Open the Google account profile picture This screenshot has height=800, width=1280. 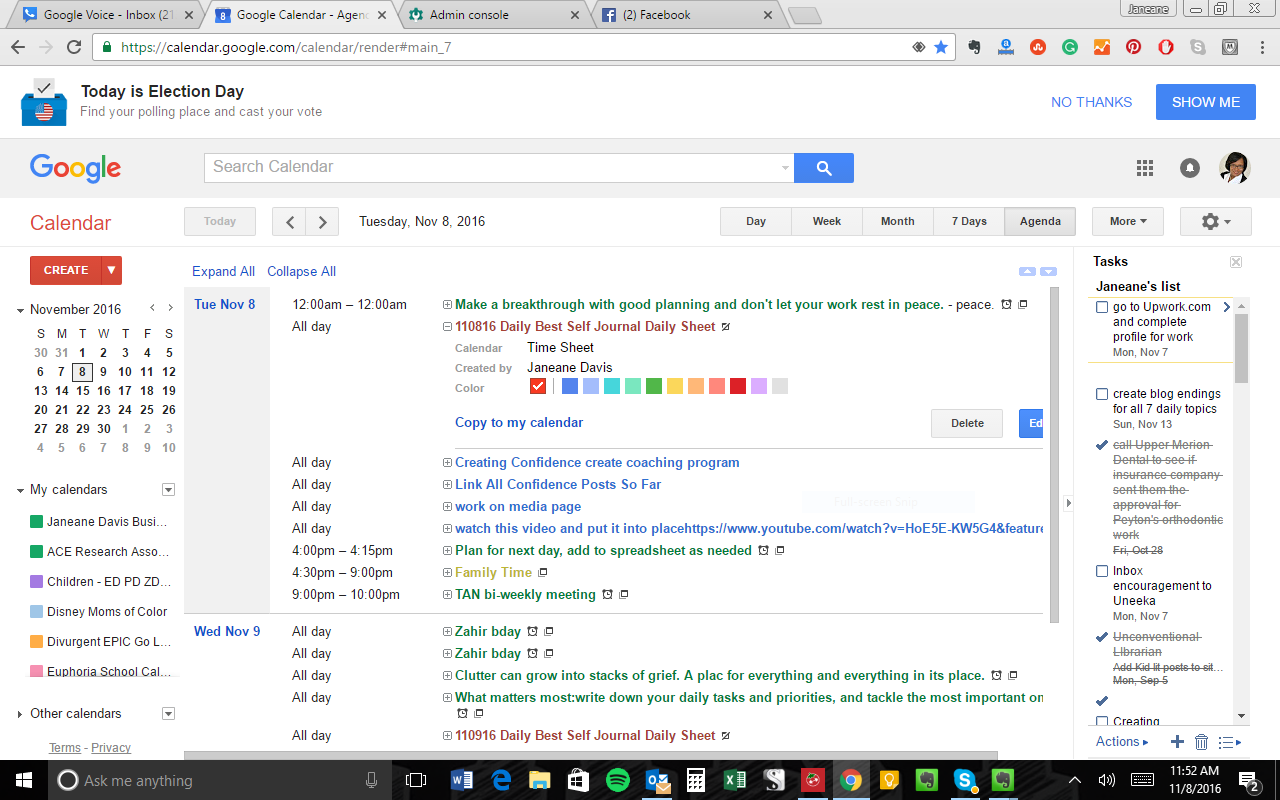(1235, 168)
